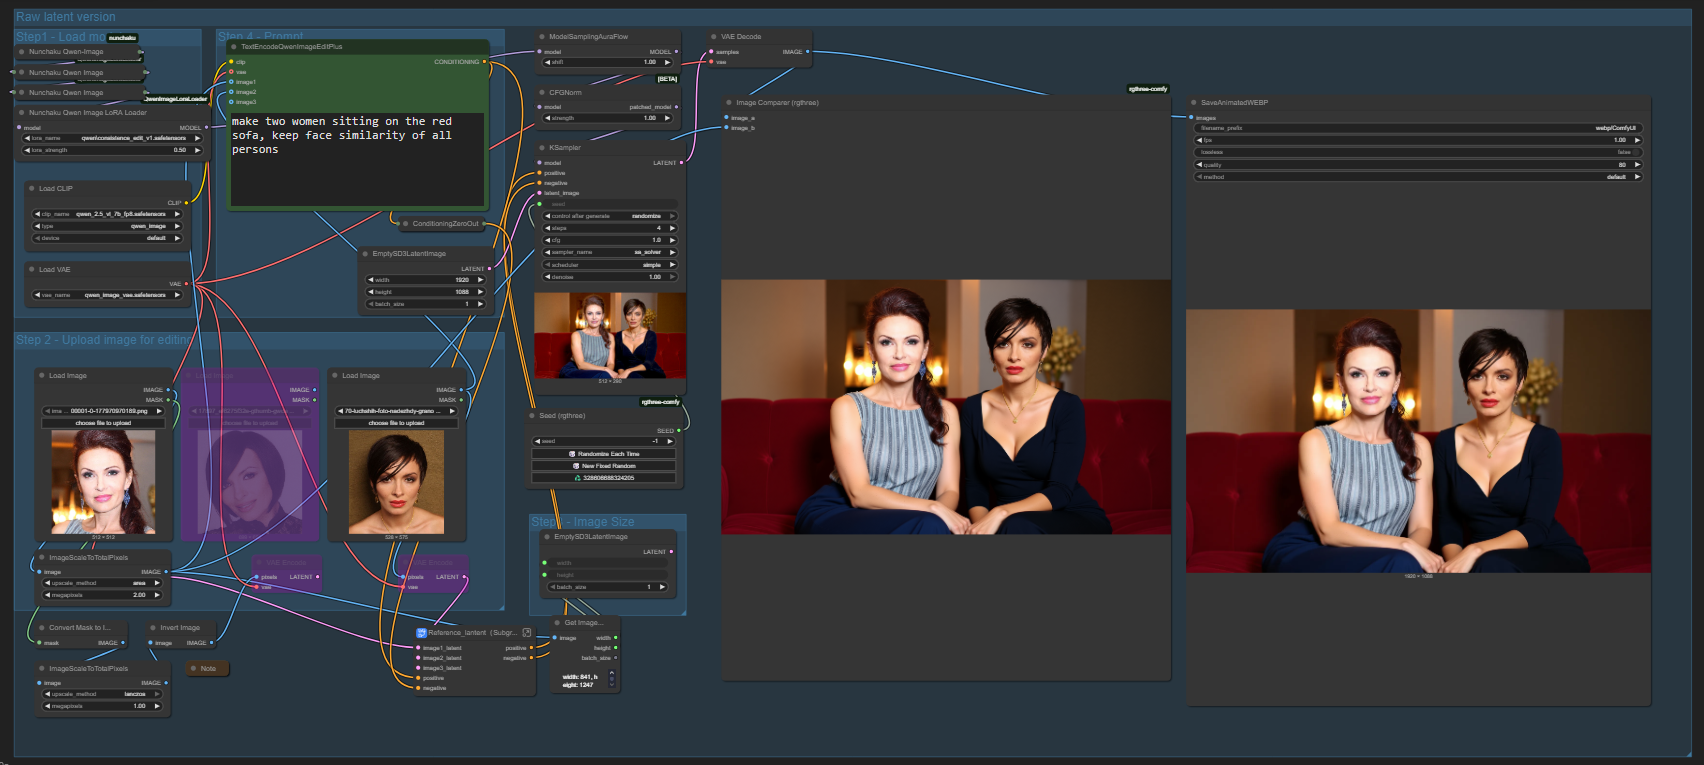Open the sampler_name dropdown in KSampler
1704x765 pixels.
(611, 252)
